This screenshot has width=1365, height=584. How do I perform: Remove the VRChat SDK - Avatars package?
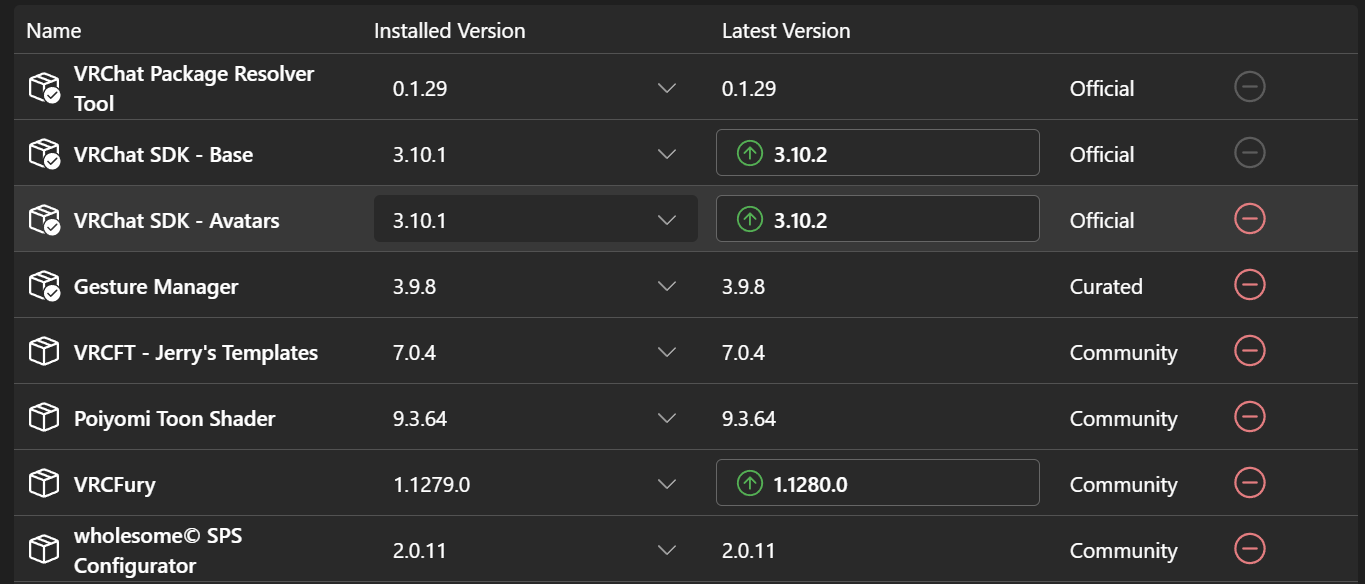[1250, 219]
